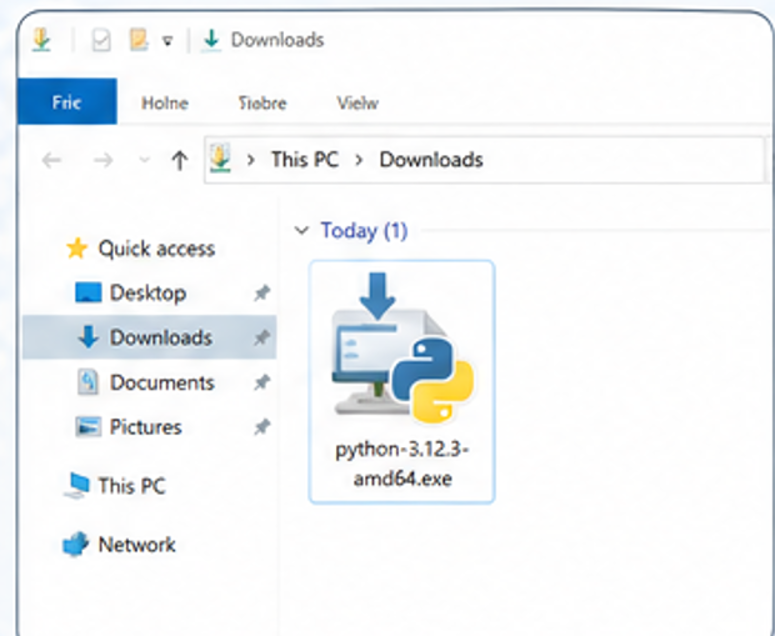Viewport: 775px width, 636px height.
Task: Go up one level with the up arrow
Action: click(179, 160)
